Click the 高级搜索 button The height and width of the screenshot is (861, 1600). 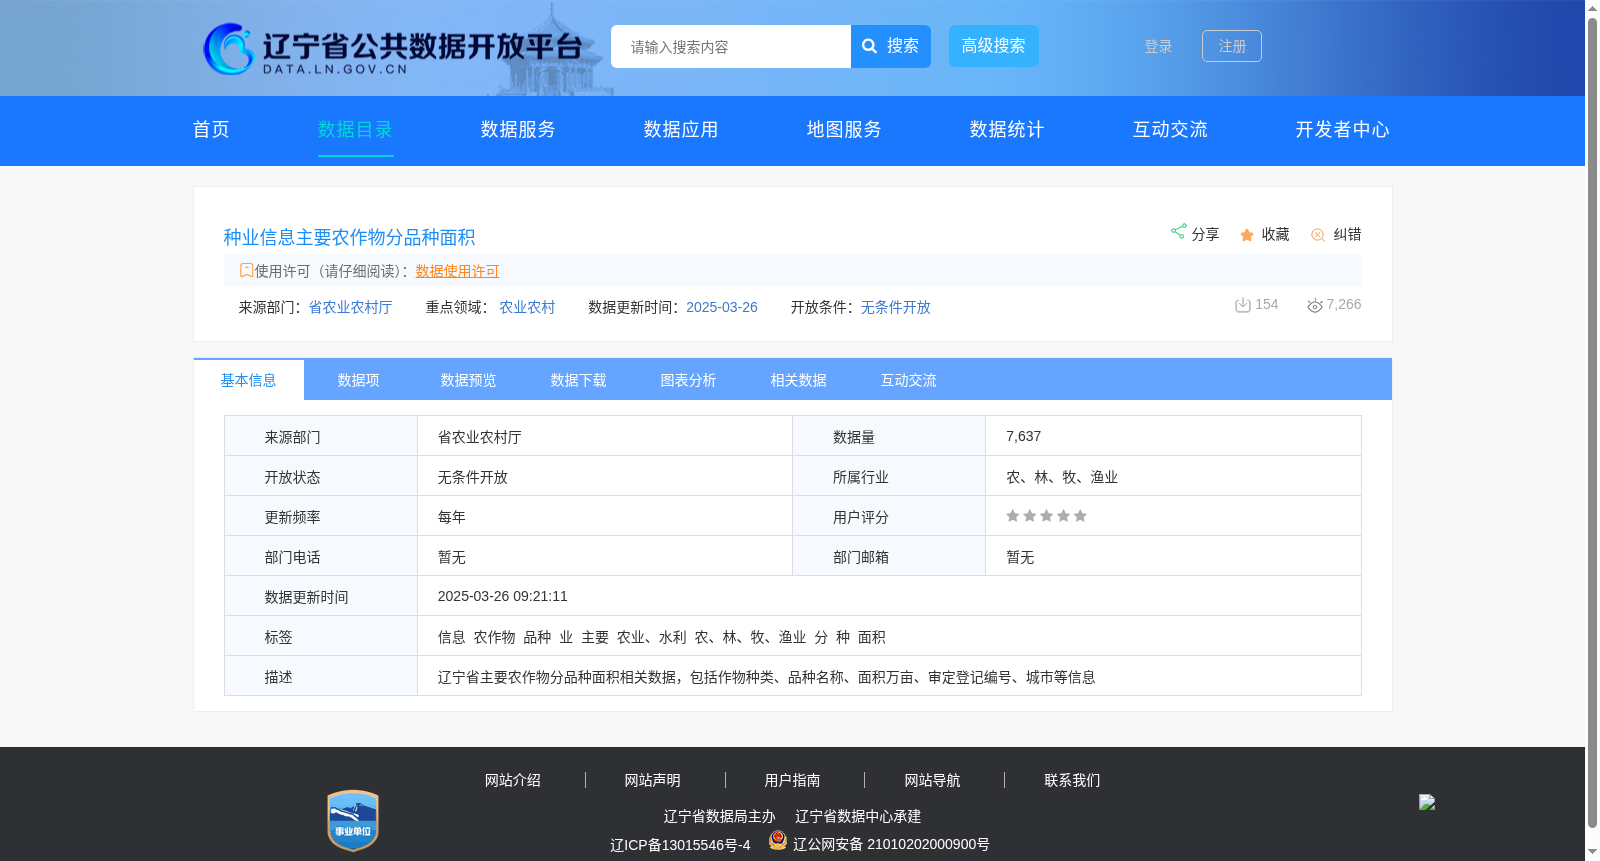[994, 46]
